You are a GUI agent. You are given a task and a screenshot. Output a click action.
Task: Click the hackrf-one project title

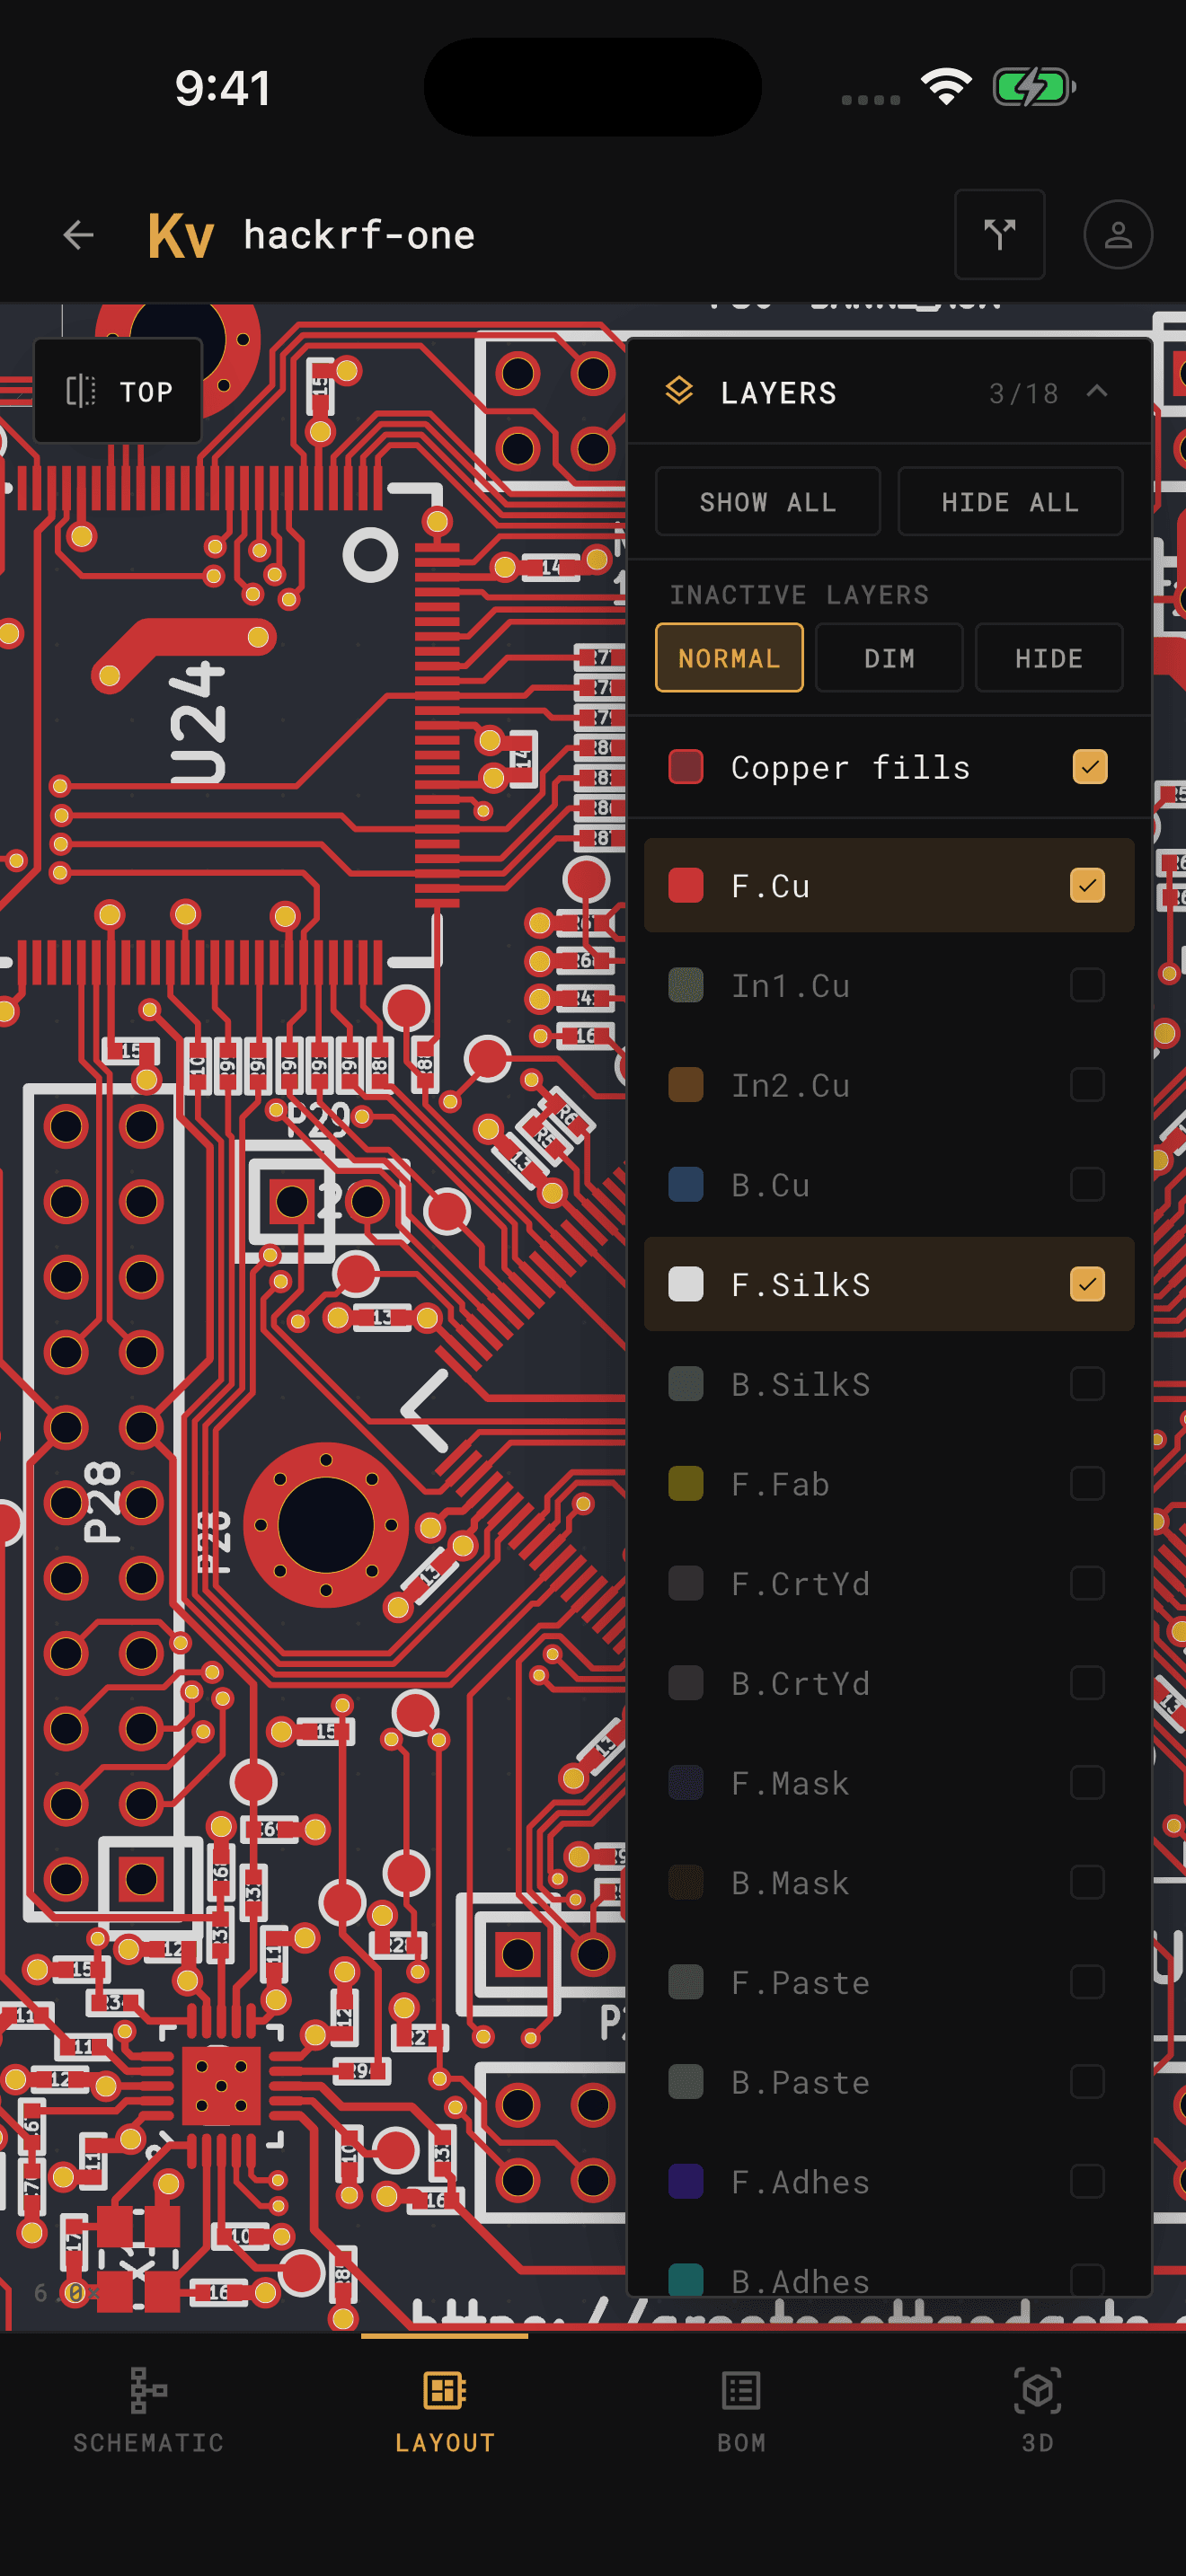(x=359, y=236)
